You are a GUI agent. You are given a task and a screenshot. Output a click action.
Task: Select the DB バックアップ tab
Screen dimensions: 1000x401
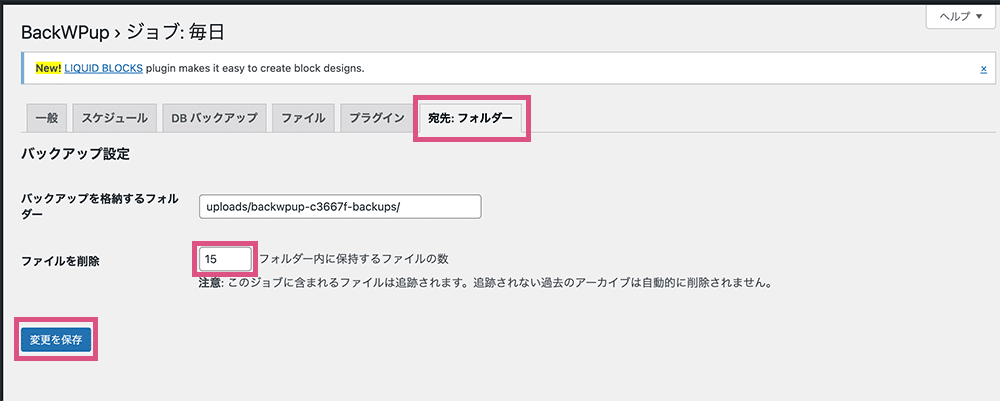(214, 118)
